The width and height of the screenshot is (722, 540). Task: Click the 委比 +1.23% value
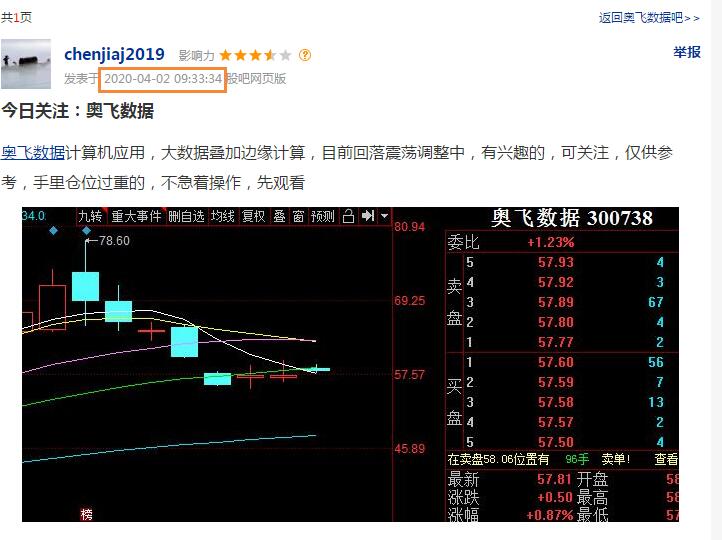[x=551, y=242]
